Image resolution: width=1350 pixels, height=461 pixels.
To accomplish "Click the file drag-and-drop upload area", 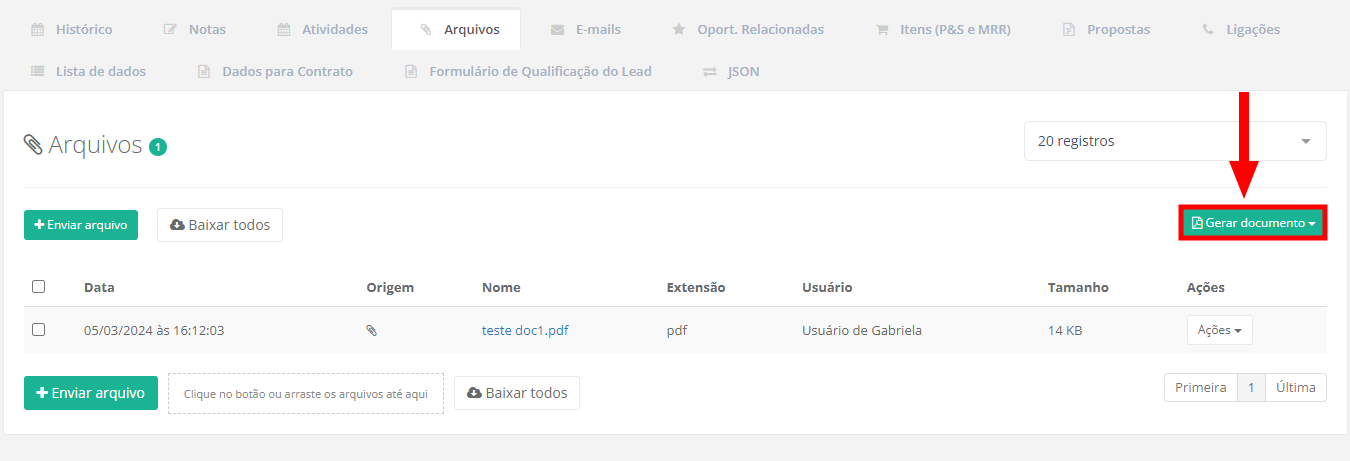I will click(x=306, y=394).
